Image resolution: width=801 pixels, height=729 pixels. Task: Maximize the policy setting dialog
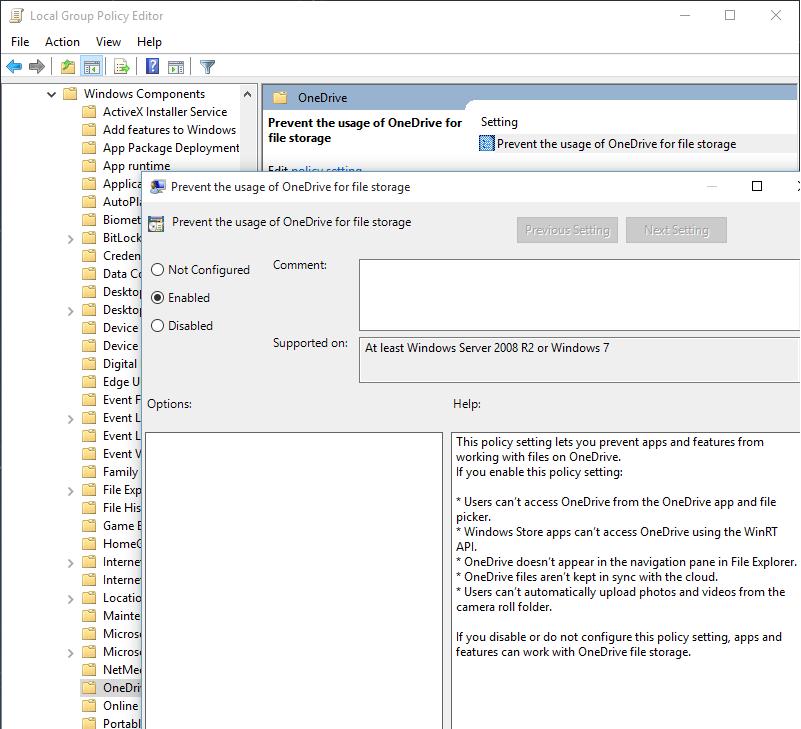click(x=757, y=186)
